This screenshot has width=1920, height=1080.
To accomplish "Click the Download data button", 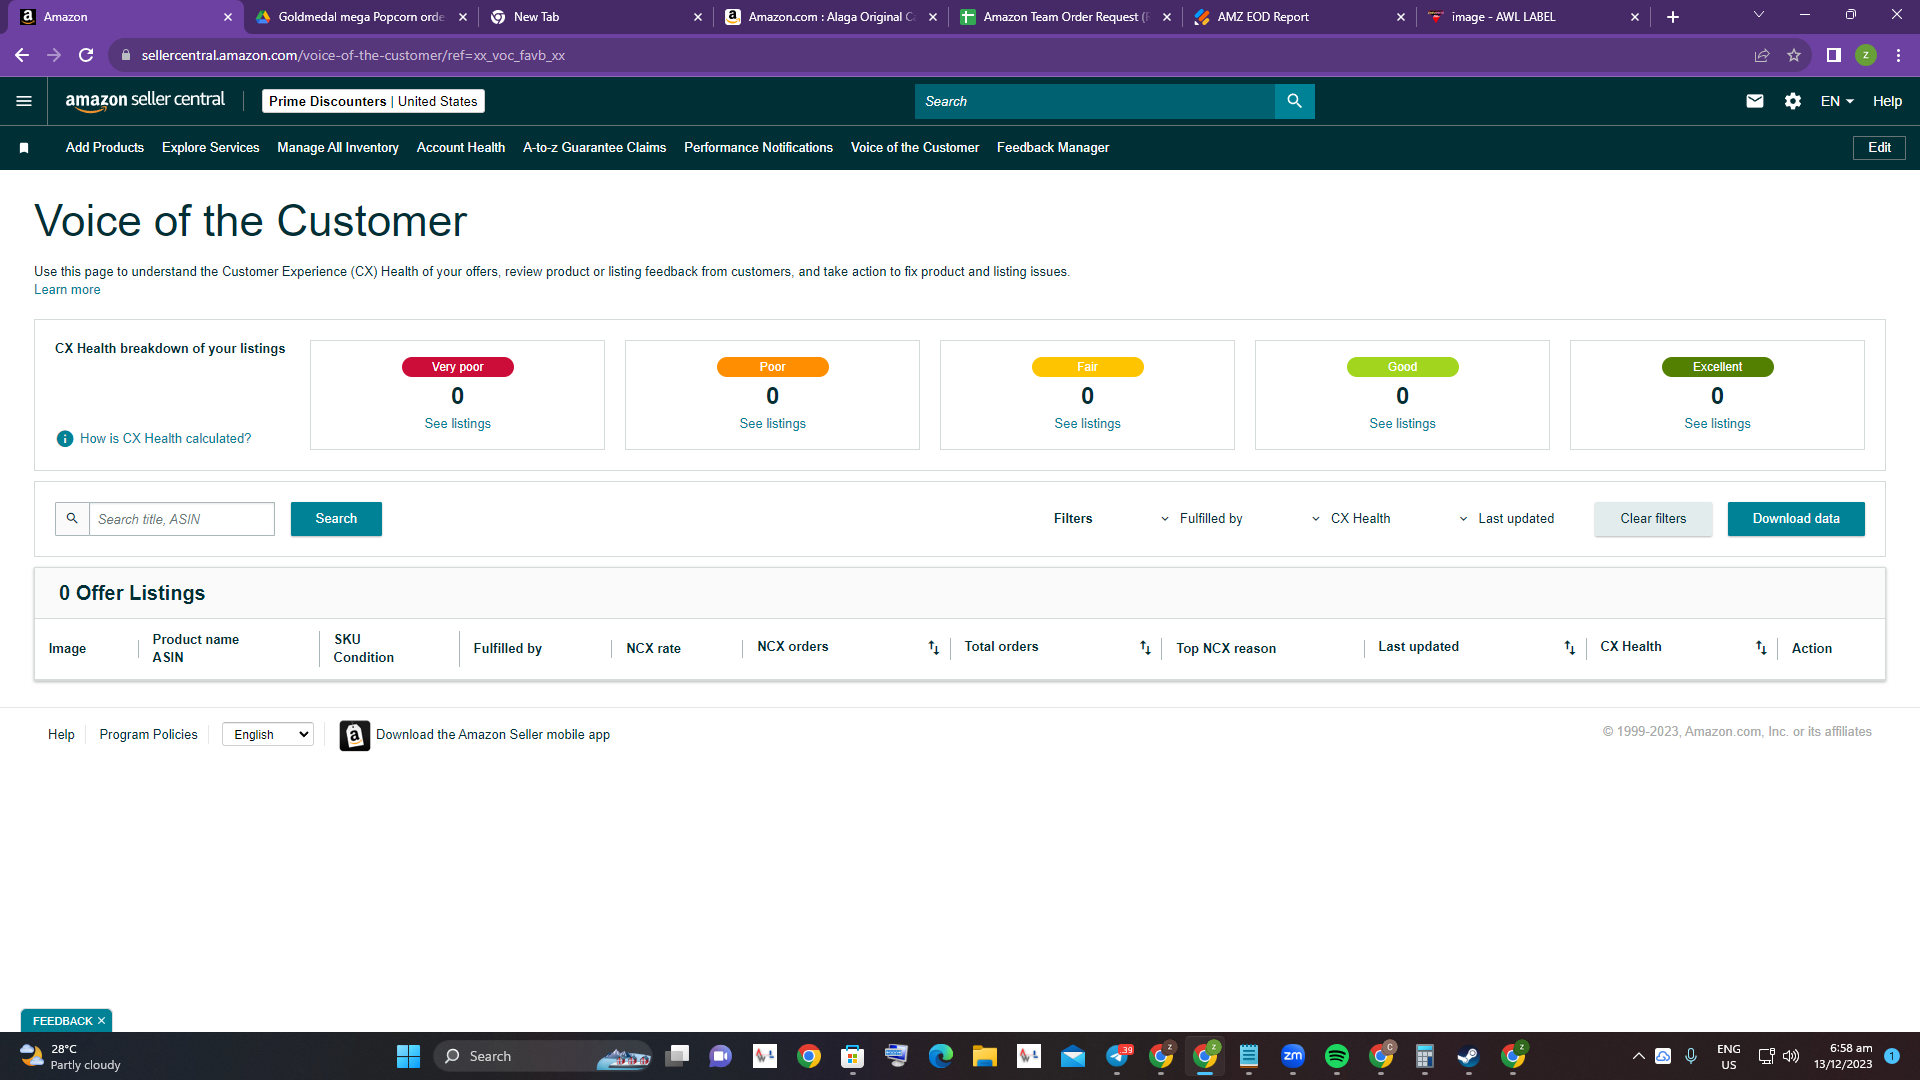I will tap(1796, 519).
